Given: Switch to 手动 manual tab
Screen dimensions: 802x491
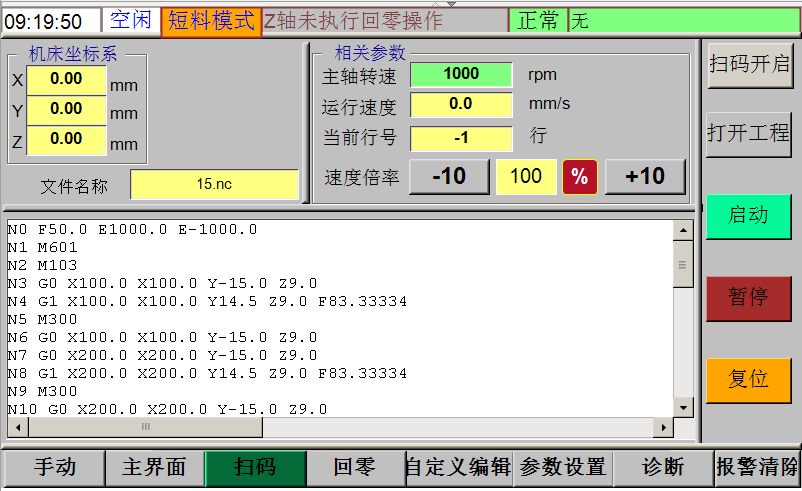Looking at the screenshot, I should (x=54, y=467).
